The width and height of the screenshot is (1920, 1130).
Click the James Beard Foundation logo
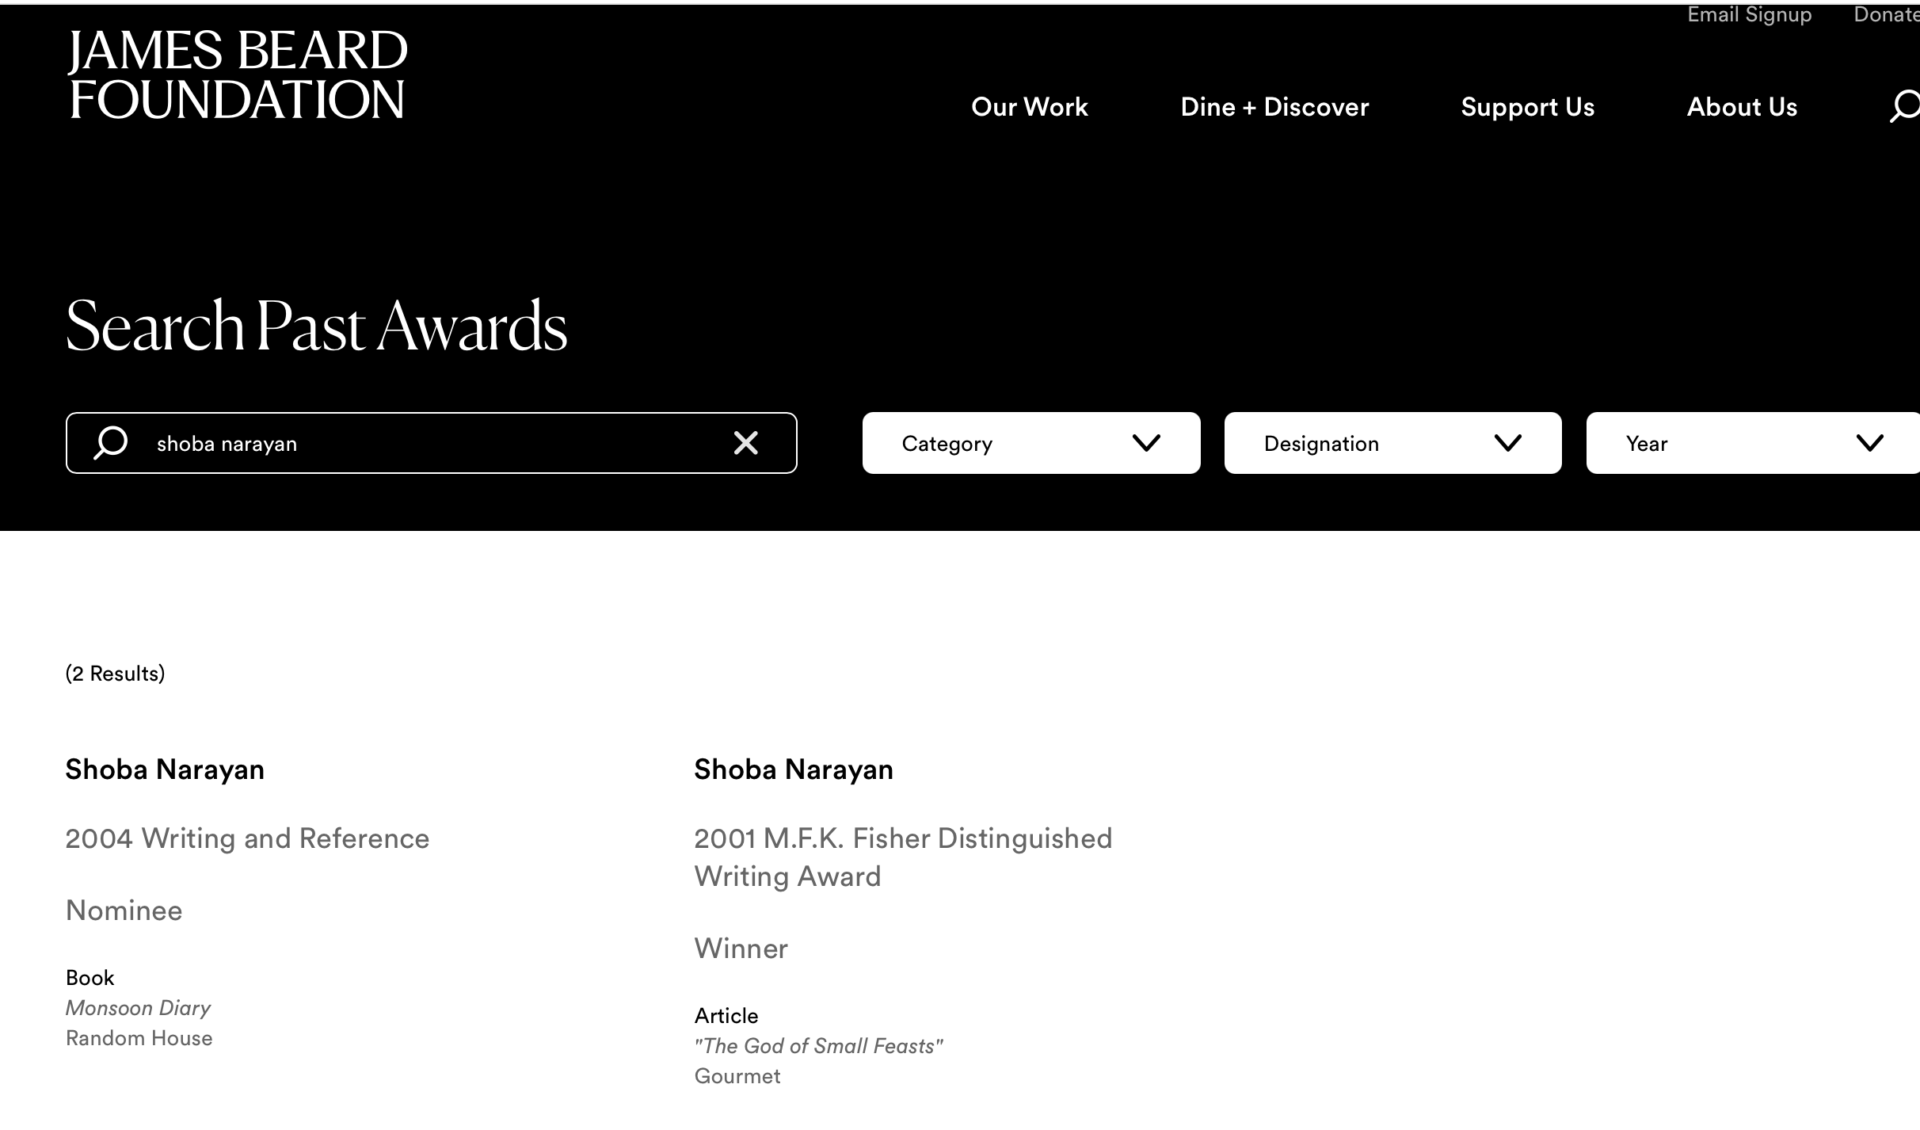(237, 75)
